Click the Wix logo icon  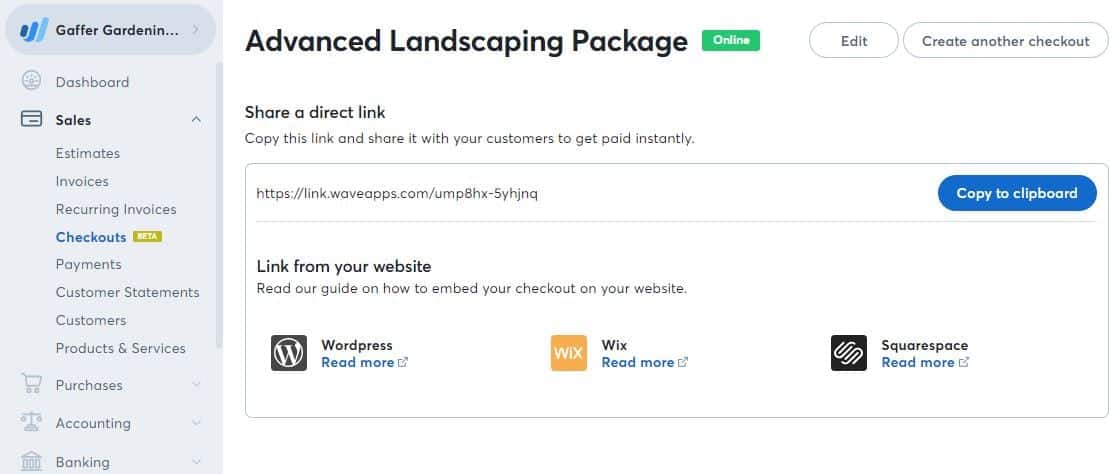click(569, 353)
